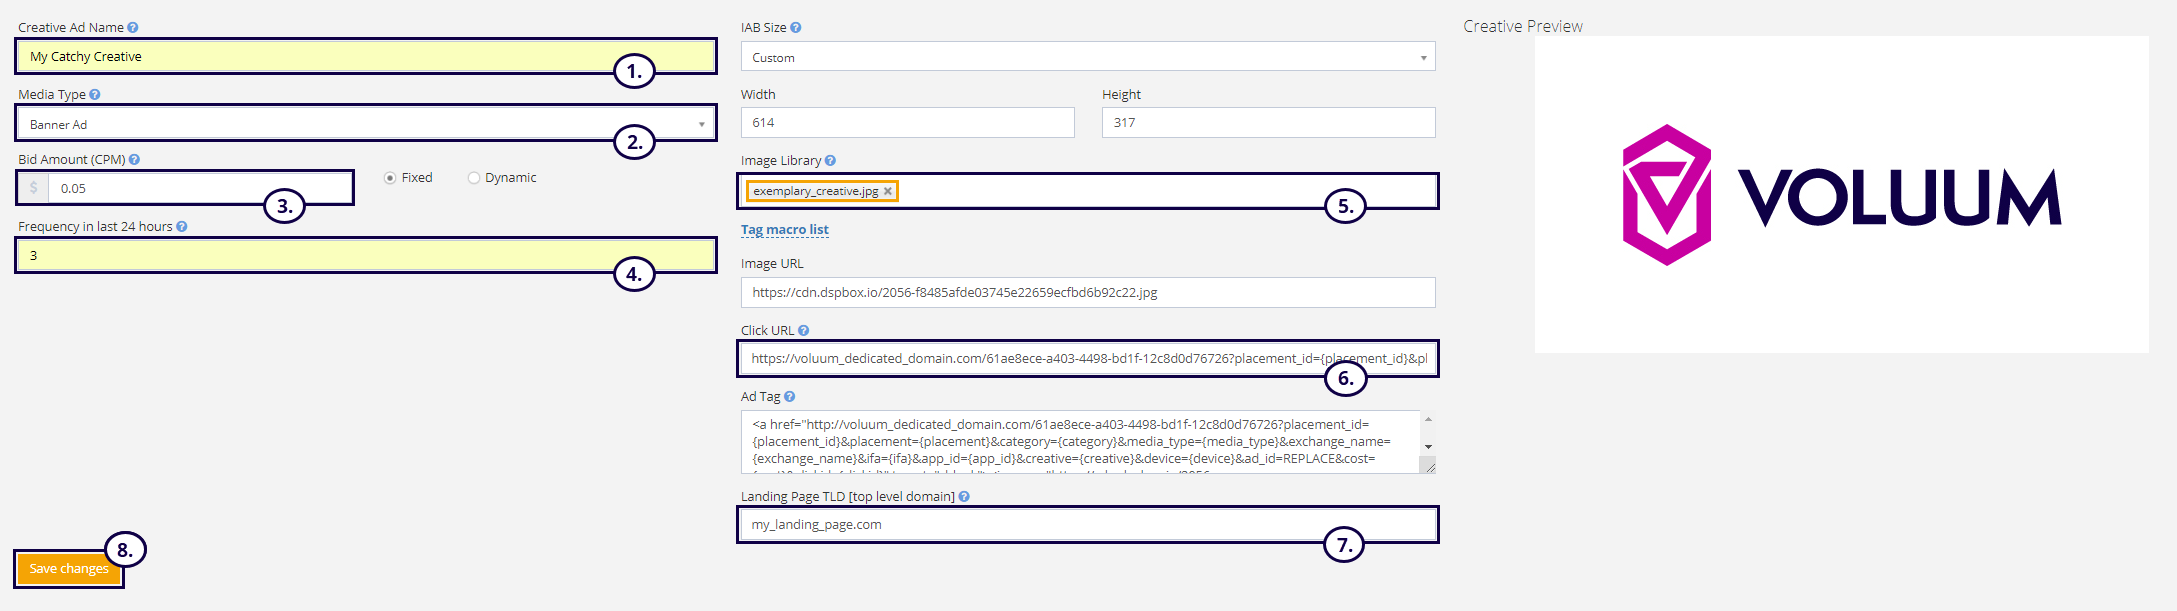Select the Fixed bid radio button
Viewport: 2177px width, 611px height.
pos(390,178)
